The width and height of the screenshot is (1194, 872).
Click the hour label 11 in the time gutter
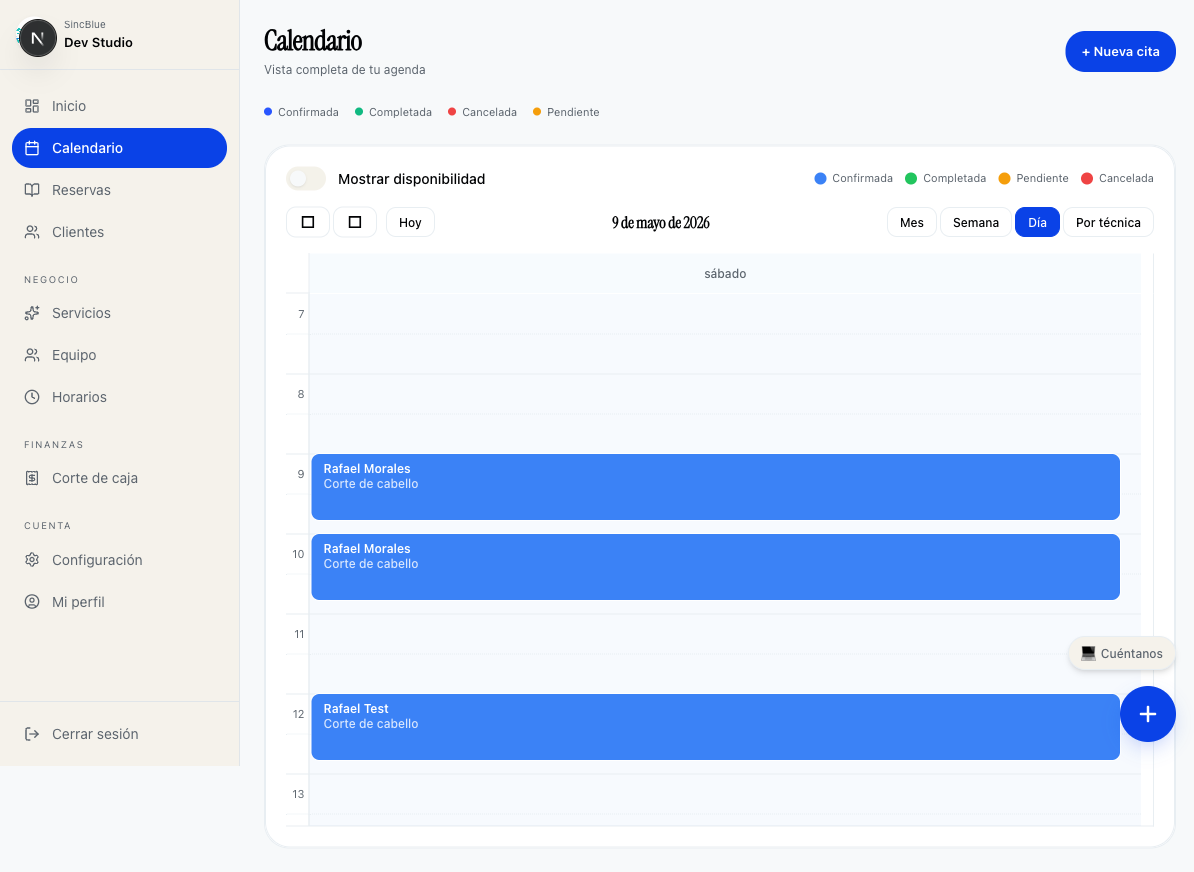coord(299,634)
